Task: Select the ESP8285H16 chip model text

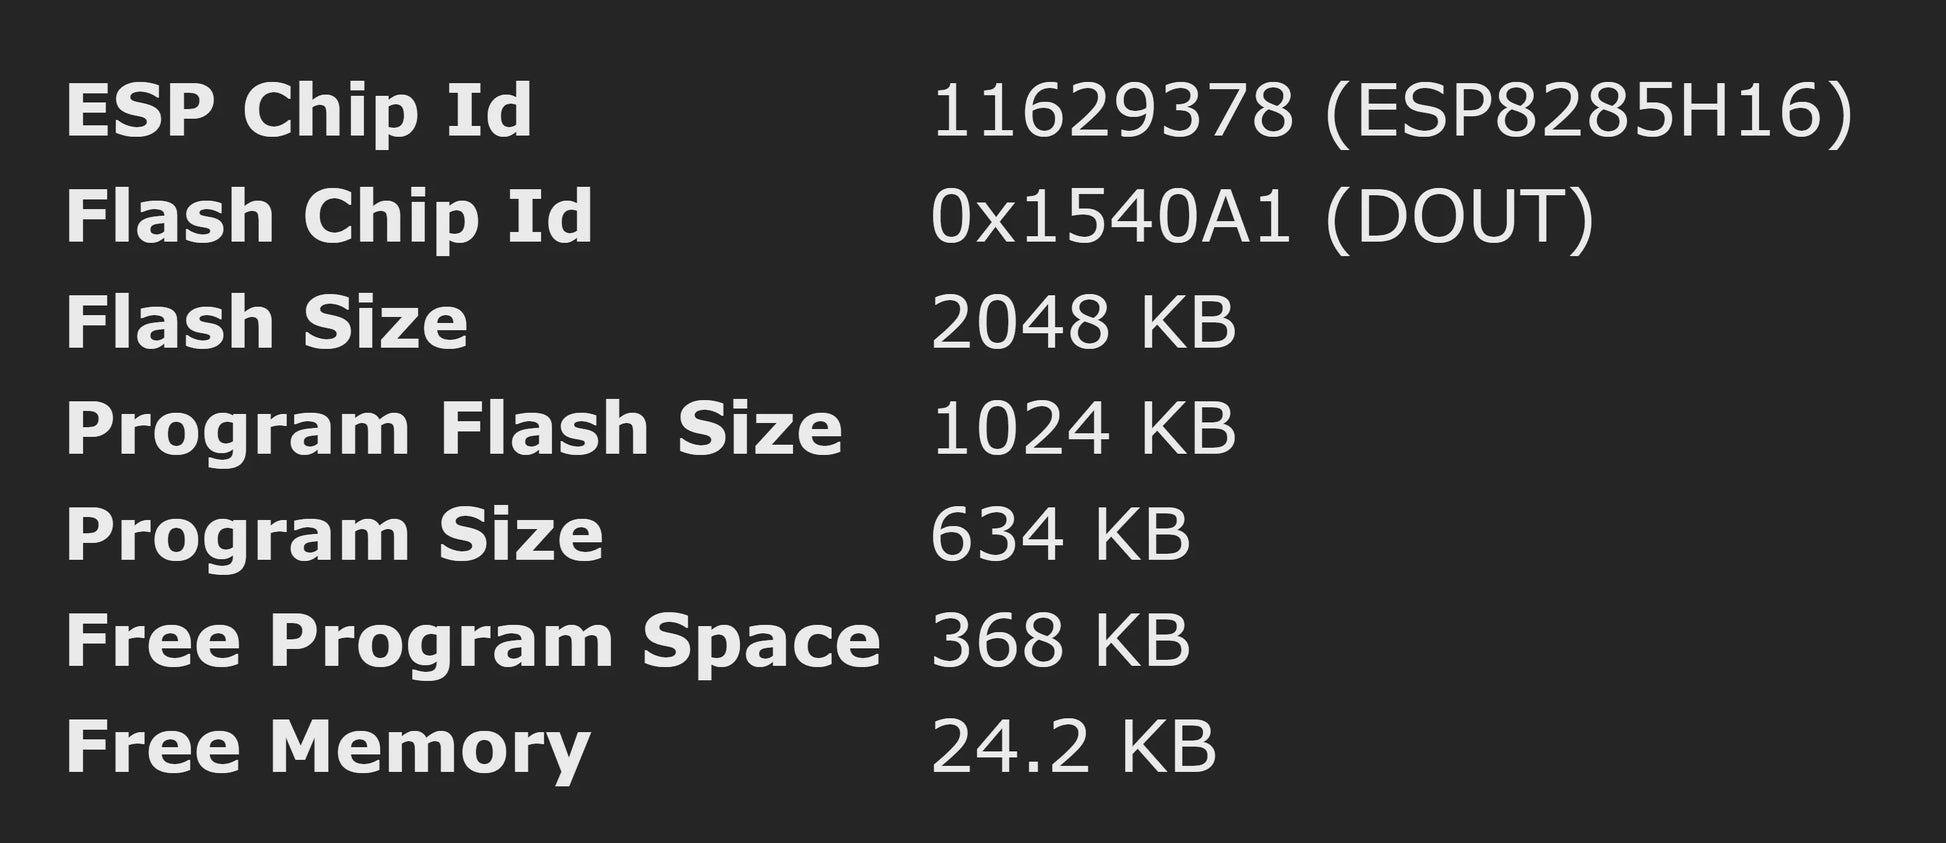Action: point(1589,110)
